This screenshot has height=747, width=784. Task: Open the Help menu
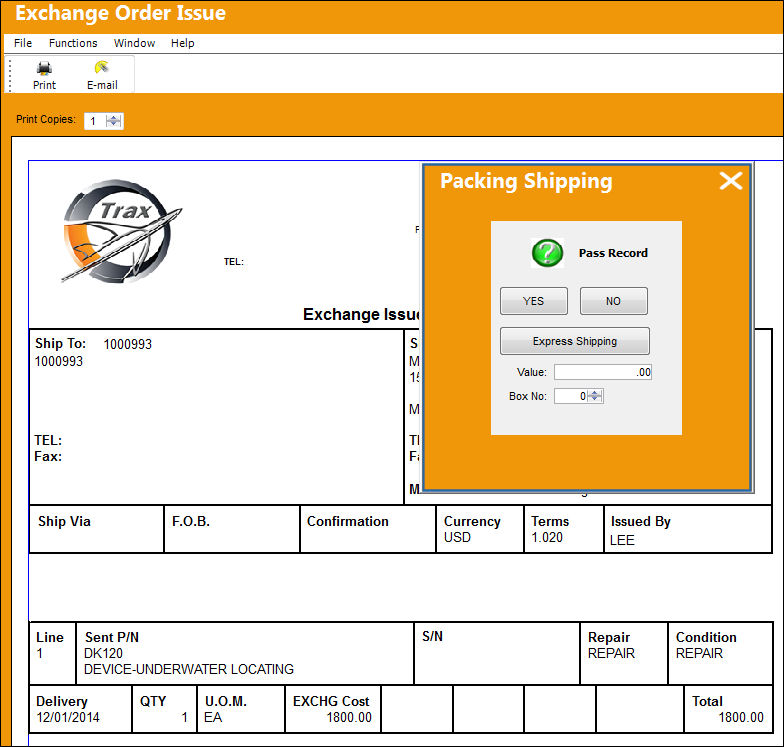(182, 43)
